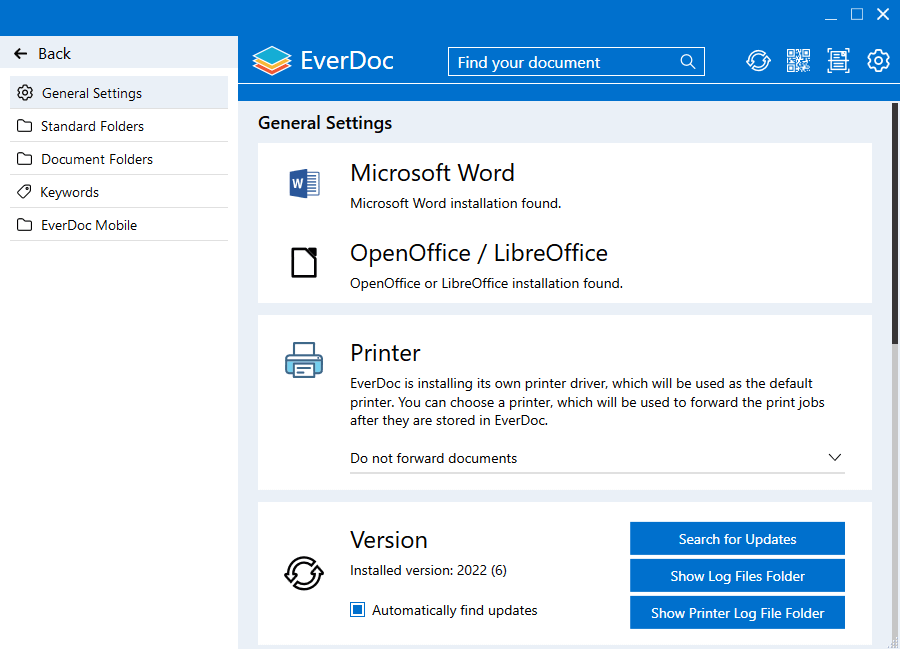Click the search magnifier inside the document search box
This screenshot has width=900, height=650.
click(688, 61)
